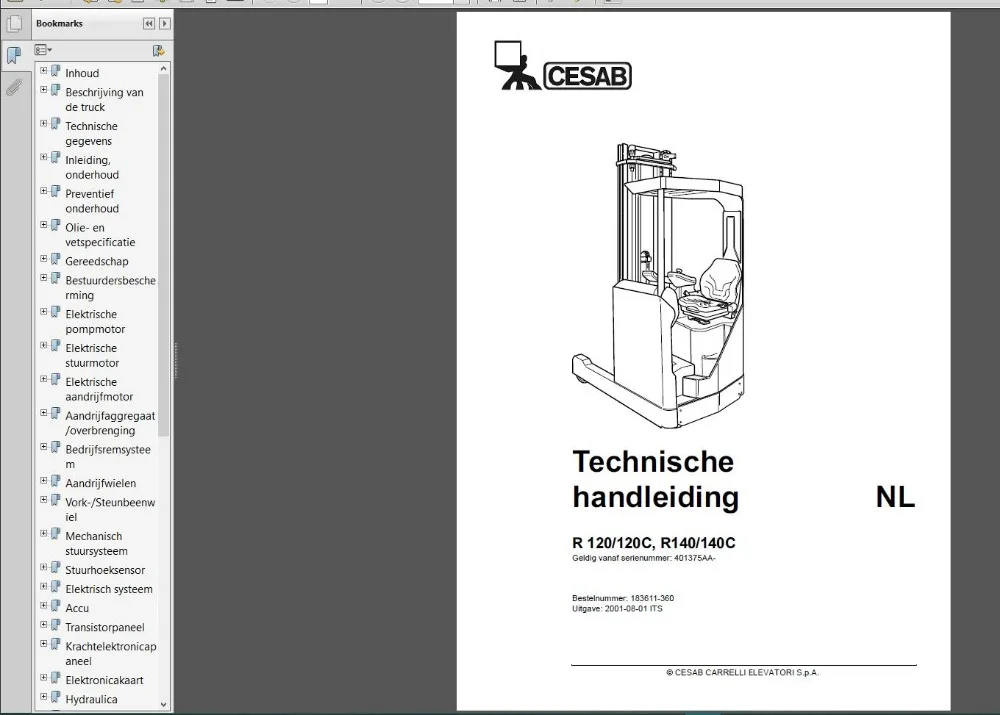Viewport: 1000px width, 715px height.
Task: Click bookmark icon beside Elektrische stuurmotor
Action: coord(55,346)
